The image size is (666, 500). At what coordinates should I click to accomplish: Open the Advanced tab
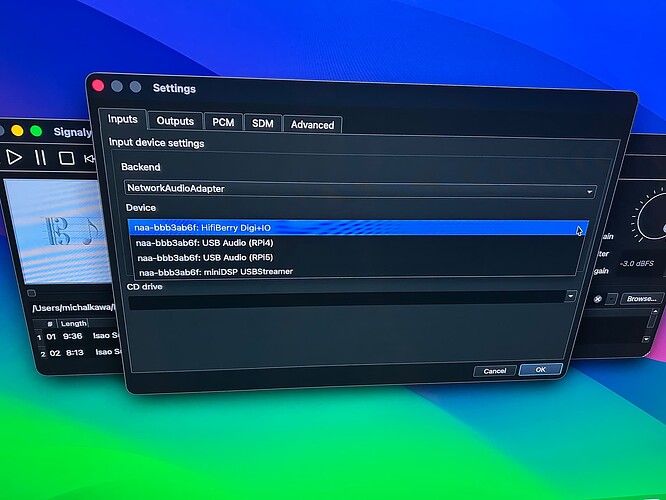point(312,125)
